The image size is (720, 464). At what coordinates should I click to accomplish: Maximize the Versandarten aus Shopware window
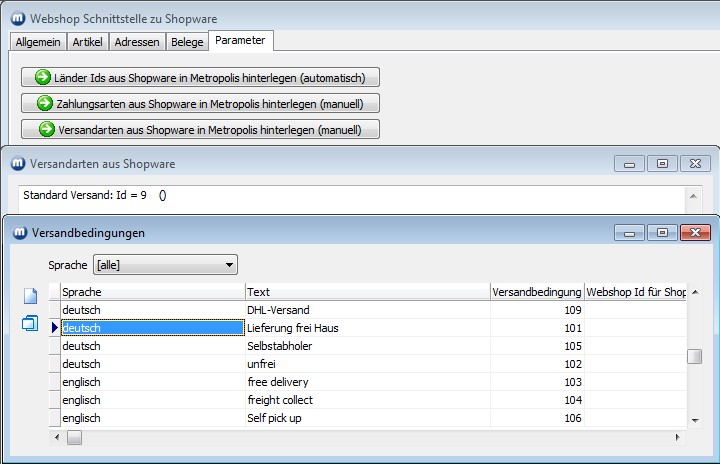pos(662,163)
